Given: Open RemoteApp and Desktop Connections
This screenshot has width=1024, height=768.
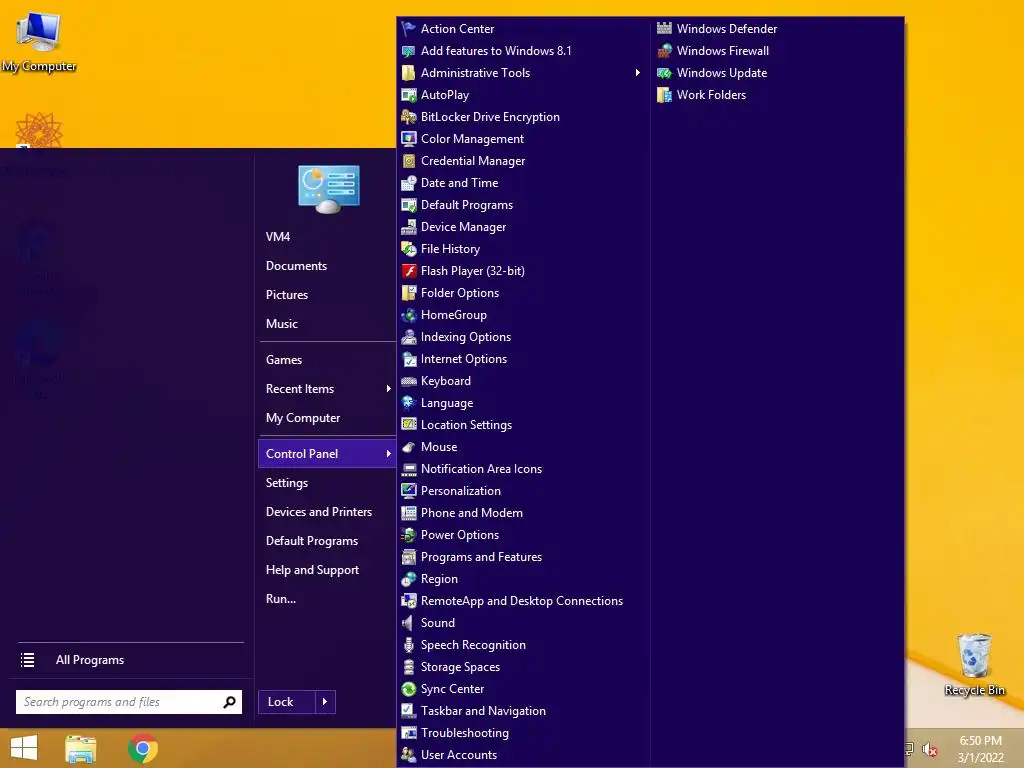Looking at the screenshot, I should 524,601.
